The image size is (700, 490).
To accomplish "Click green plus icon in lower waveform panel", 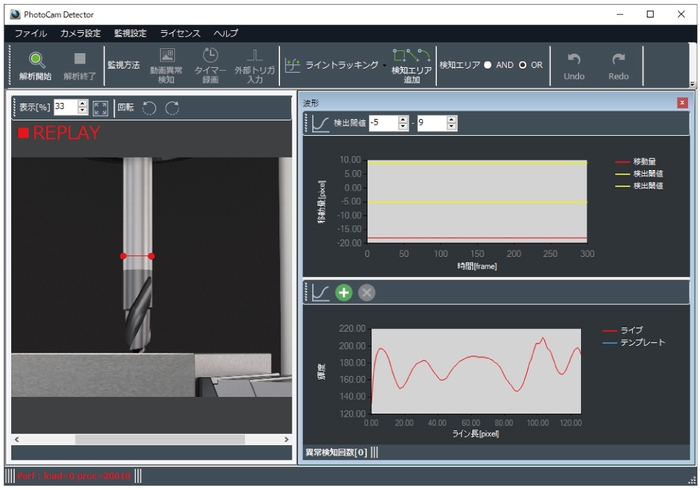I will (344, 292).
